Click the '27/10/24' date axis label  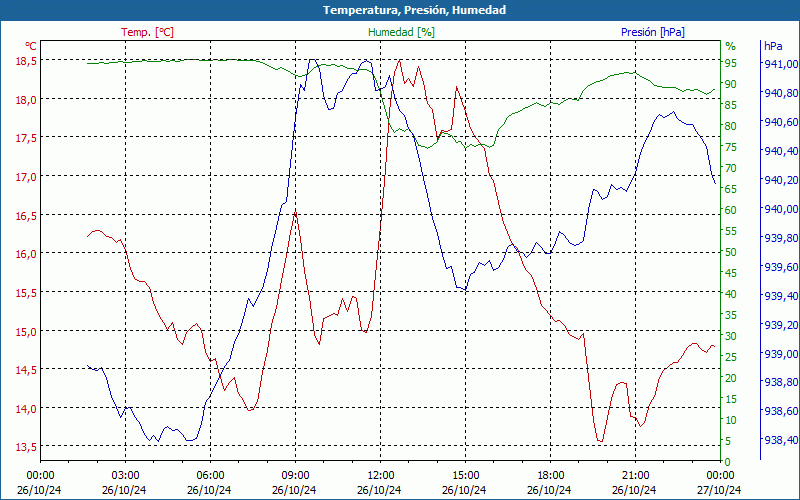719,490
